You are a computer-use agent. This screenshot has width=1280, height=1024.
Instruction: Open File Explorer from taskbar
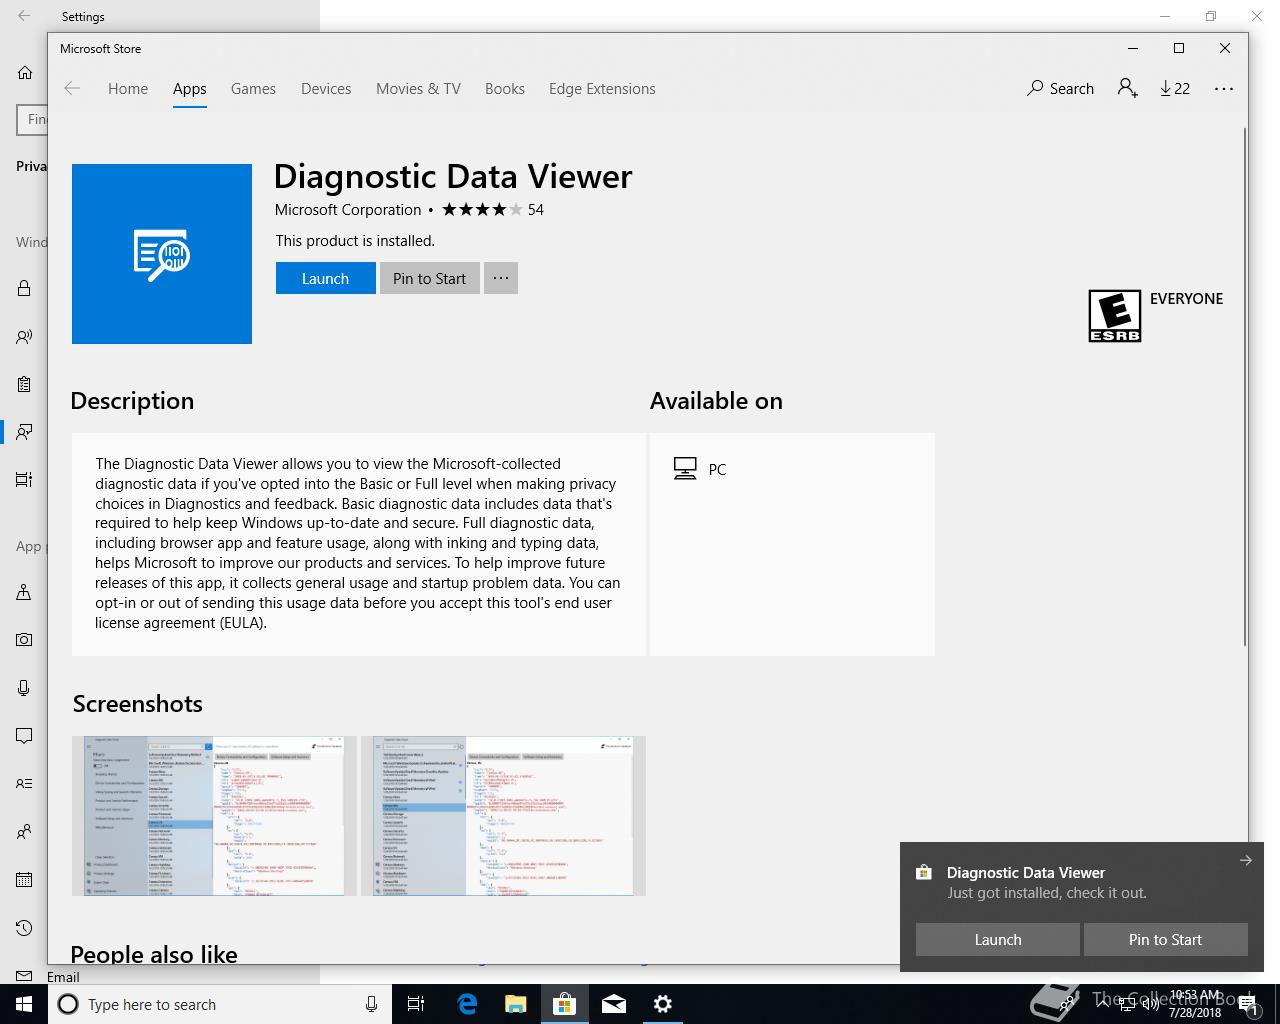pyautogui.click(x=515, y=1004)
